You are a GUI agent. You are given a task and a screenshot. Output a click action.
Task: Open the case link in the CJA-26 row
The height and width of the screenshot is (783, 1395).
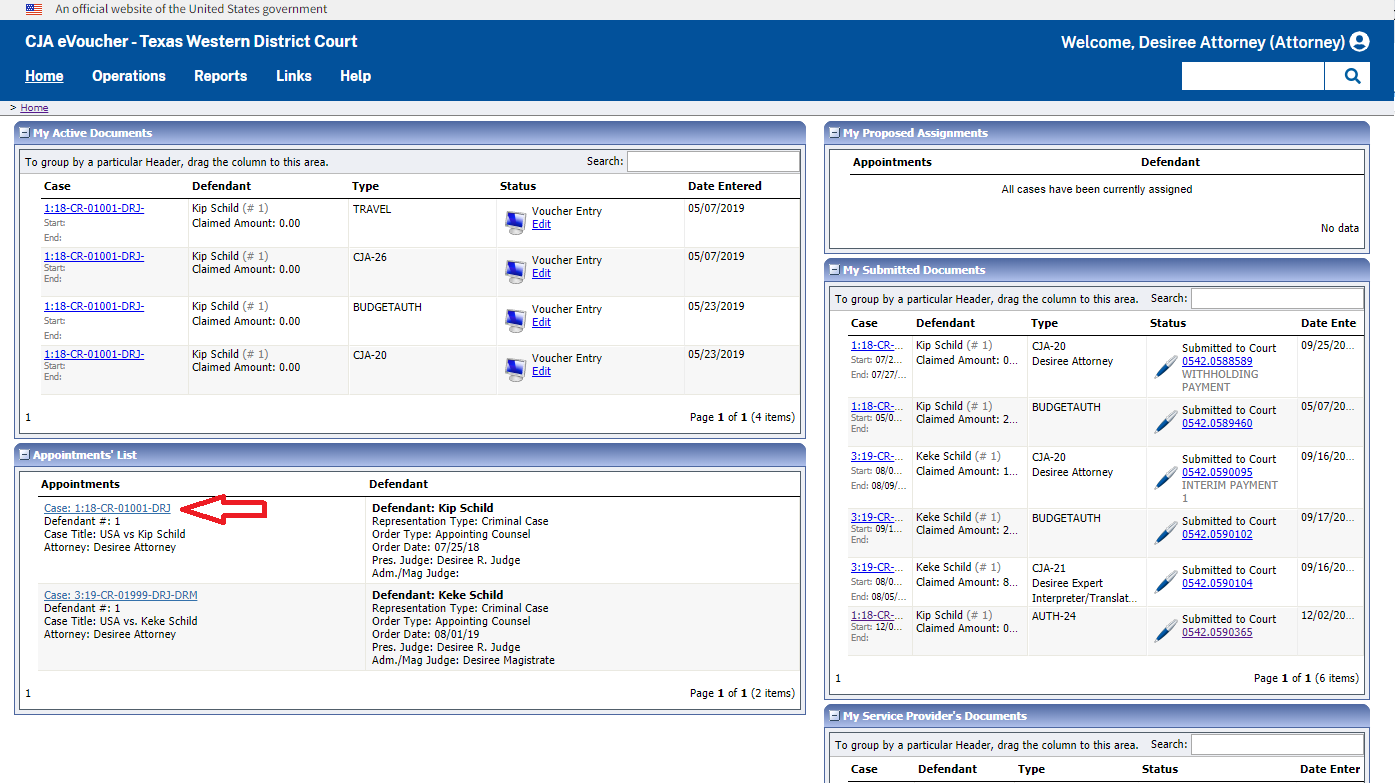94,256
